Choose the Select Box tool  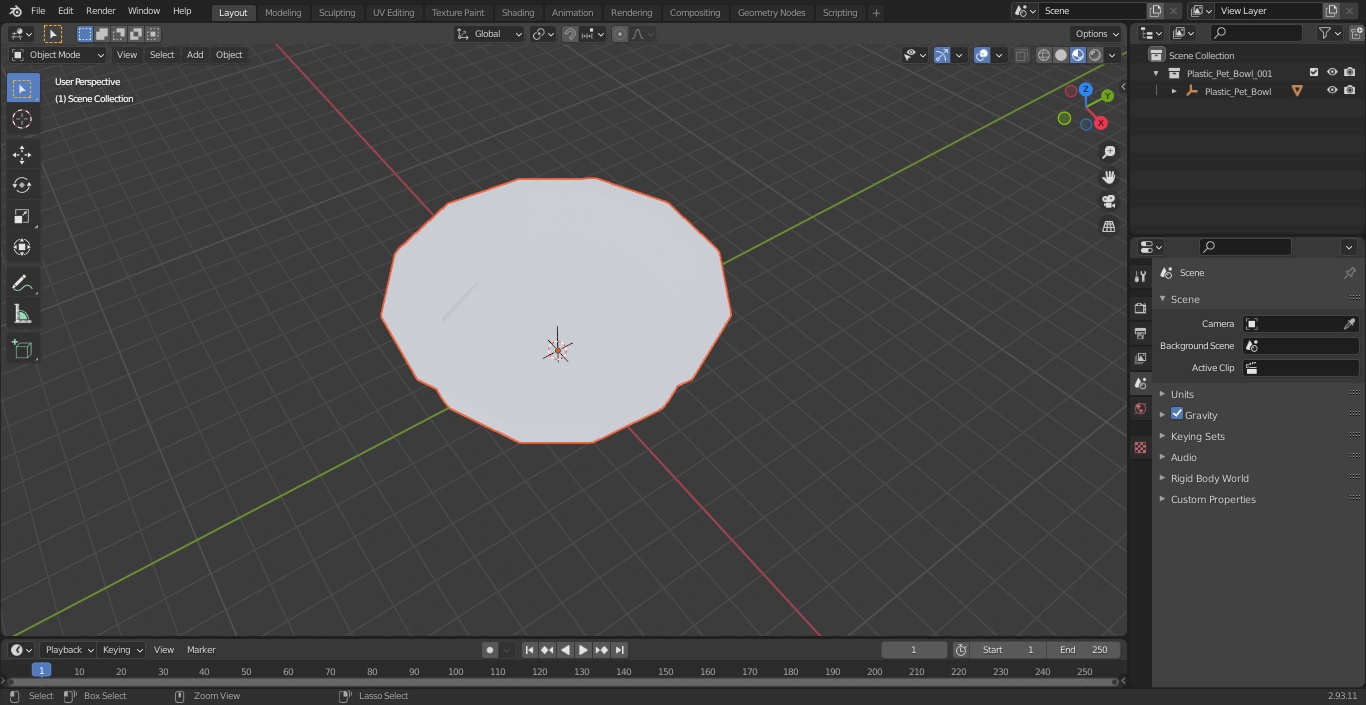click(22, 88)
